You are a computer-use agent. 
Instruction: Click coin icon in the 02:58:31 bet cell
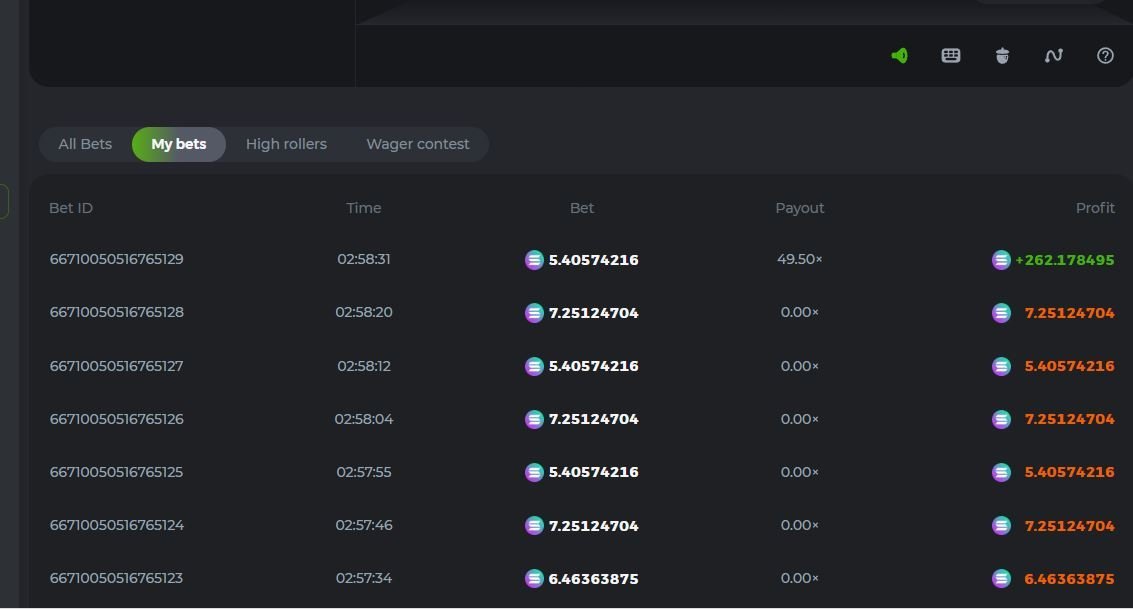(x=534, y=260)
